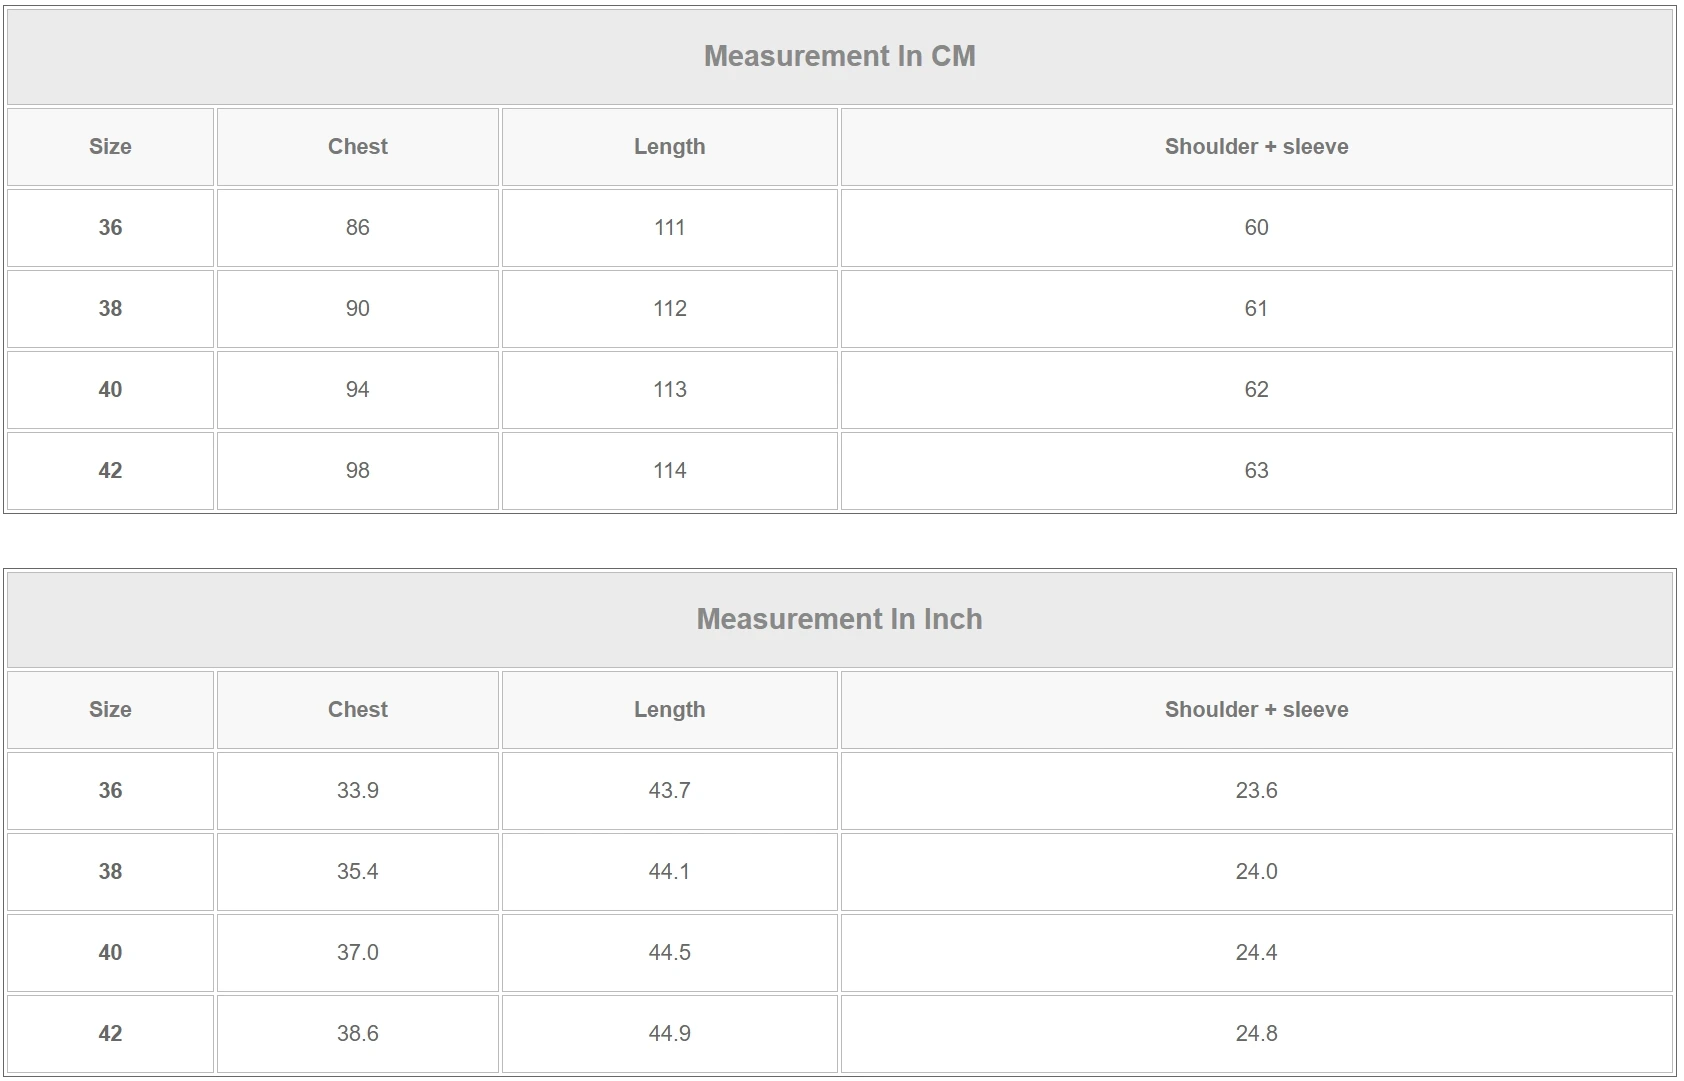The width and height of the screenshot is (1684, 1081).
Task: Select the Chest header in CM table
Action: click(357, 147)
